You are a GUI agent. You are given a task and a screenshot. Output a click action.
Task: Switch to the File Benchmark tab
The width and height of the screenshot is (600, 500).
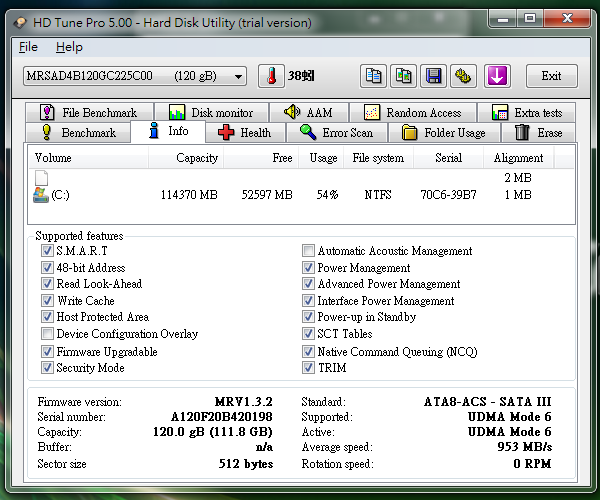tap(89, 113)
